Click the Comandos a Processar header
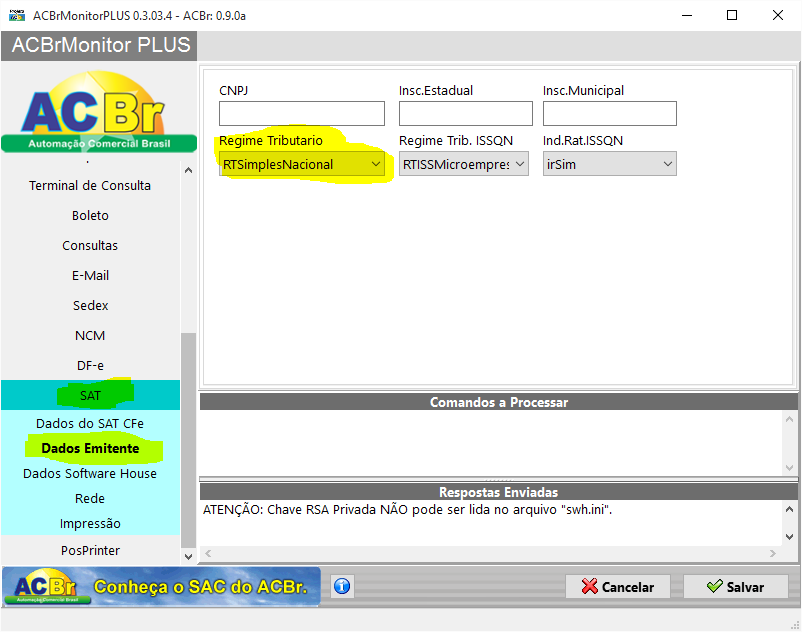Image resolution: width=802 pixels, height=632 pixels. [499, 402]
